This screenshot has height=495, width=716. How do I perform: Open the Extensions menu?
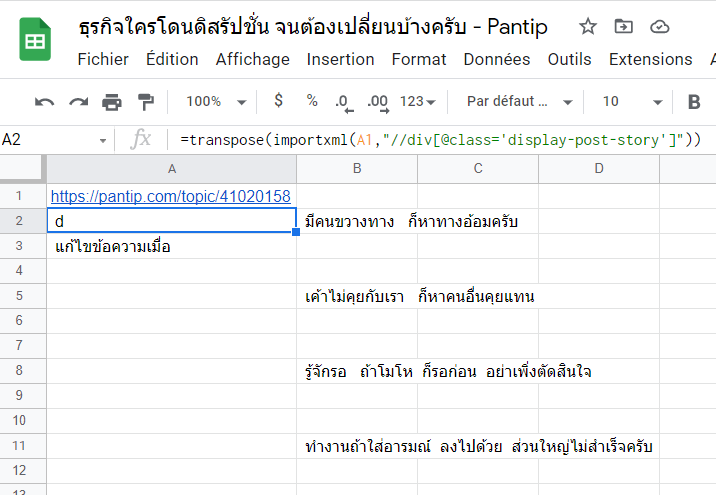[x=650, y=59]
